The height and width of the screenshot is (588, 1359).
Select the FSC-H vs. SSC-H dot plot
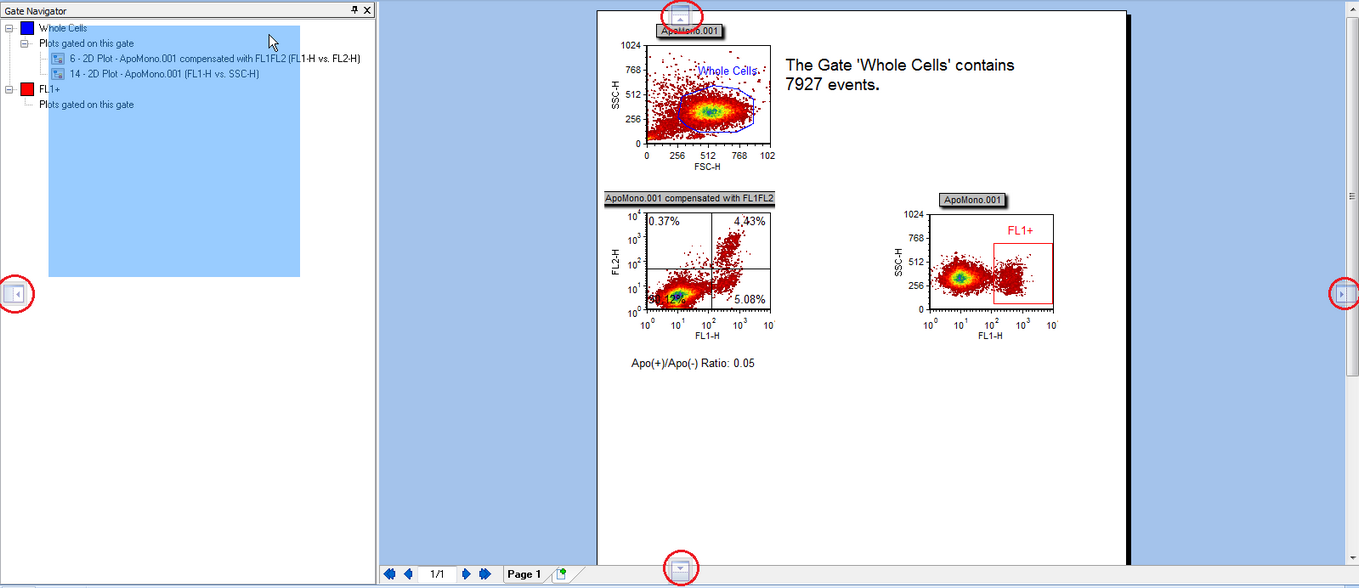coord(708,94)
